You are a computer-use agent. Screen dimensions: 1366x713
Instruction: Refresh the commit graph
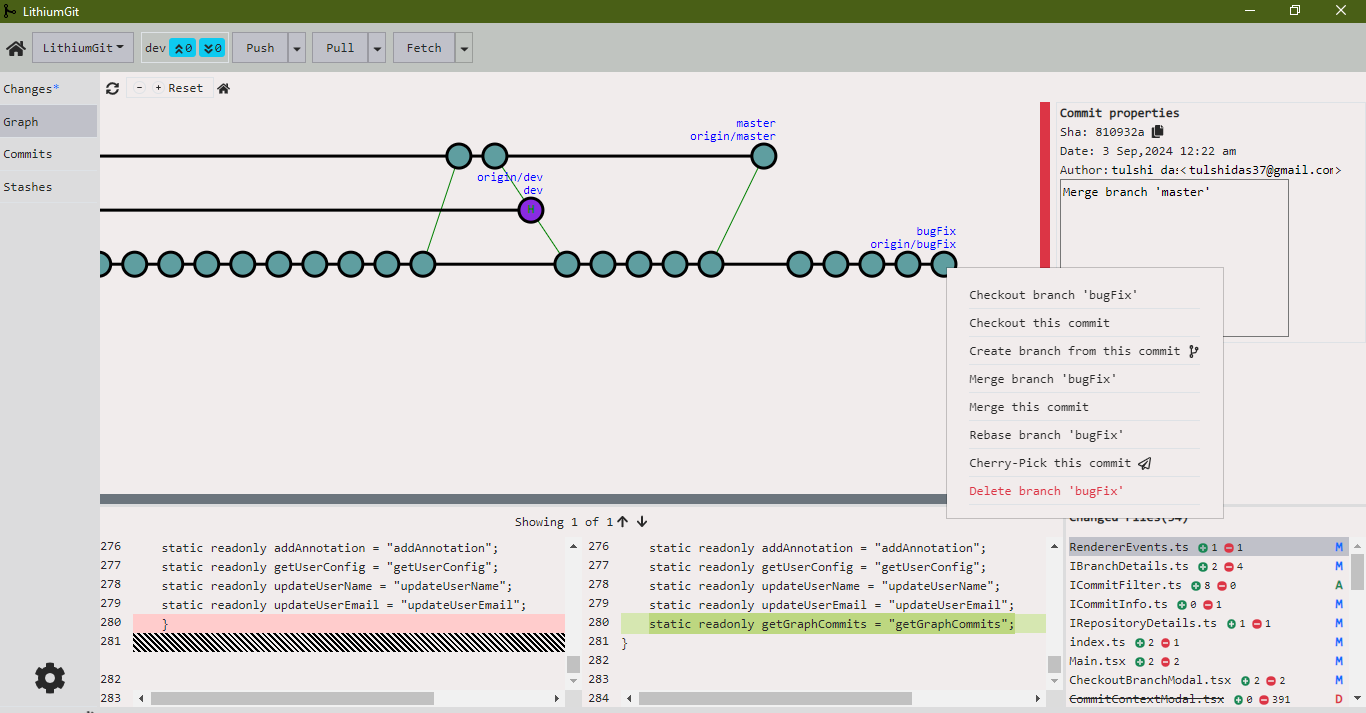click(x=112, y=88)
